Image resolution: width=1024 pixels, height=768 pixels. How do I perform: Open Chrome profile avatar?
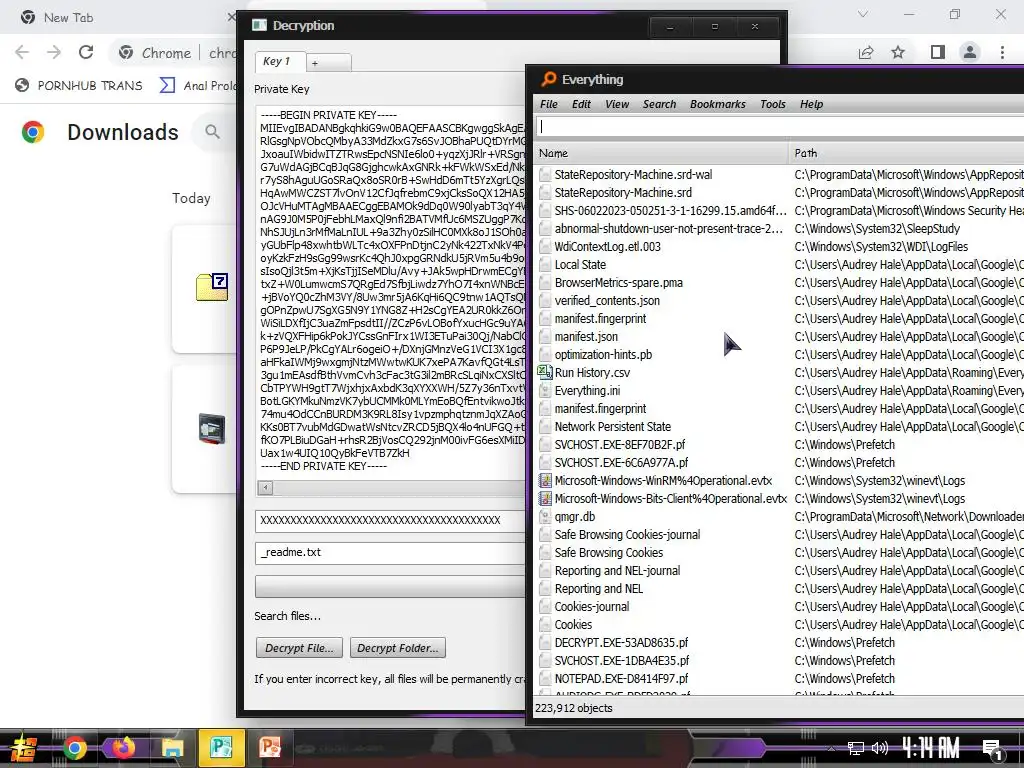click(x=970, y=52)
